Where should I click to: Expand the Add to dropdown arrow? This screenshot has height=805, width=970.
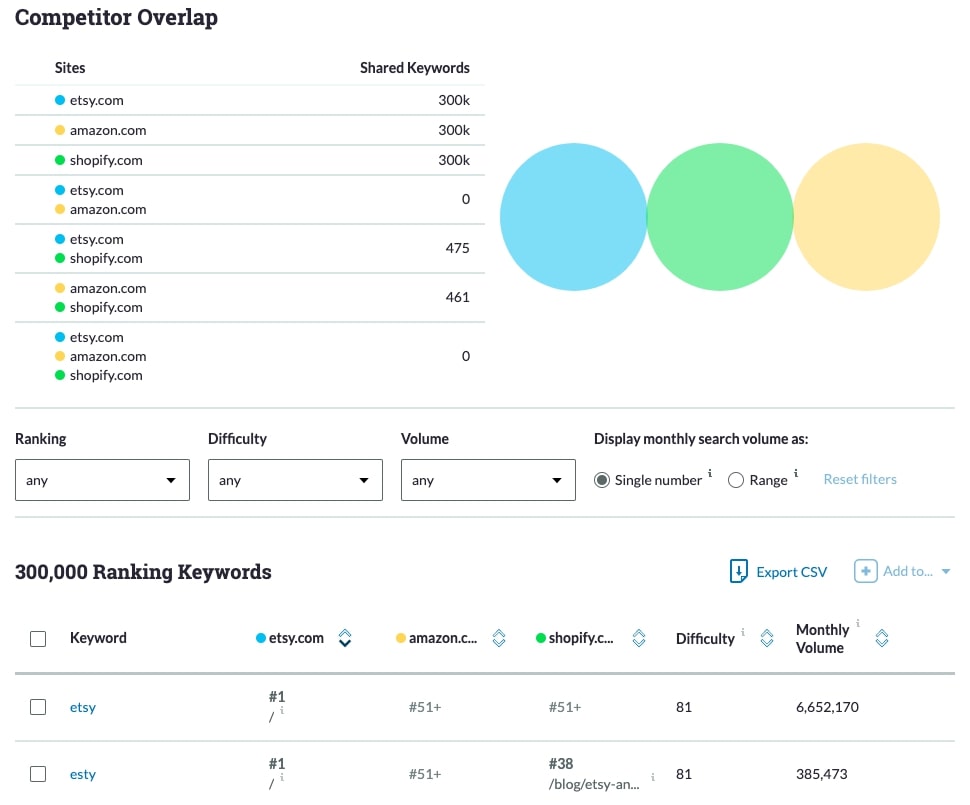coord(946,571)
